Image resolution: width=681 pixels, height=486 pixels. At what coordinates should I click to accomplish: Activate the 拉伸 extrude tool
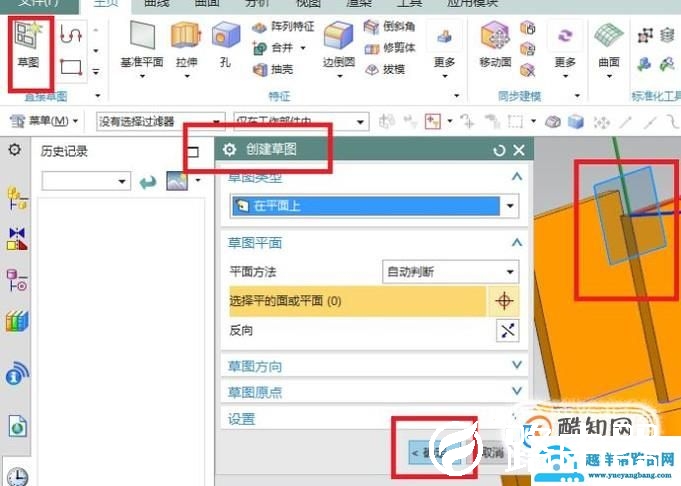click(x=186, y=35)
